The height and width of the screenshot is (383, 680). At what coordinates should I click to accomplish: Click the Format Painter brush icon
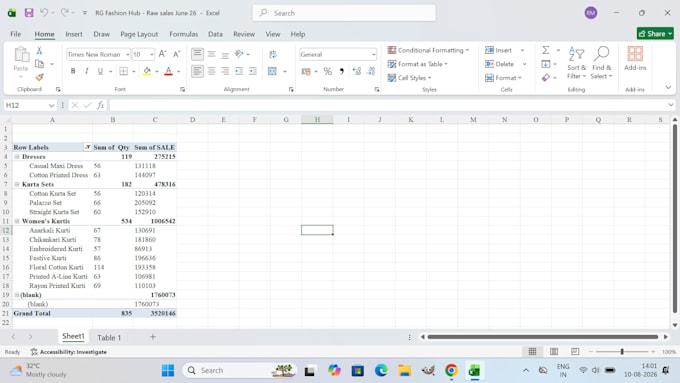(39, 77)
